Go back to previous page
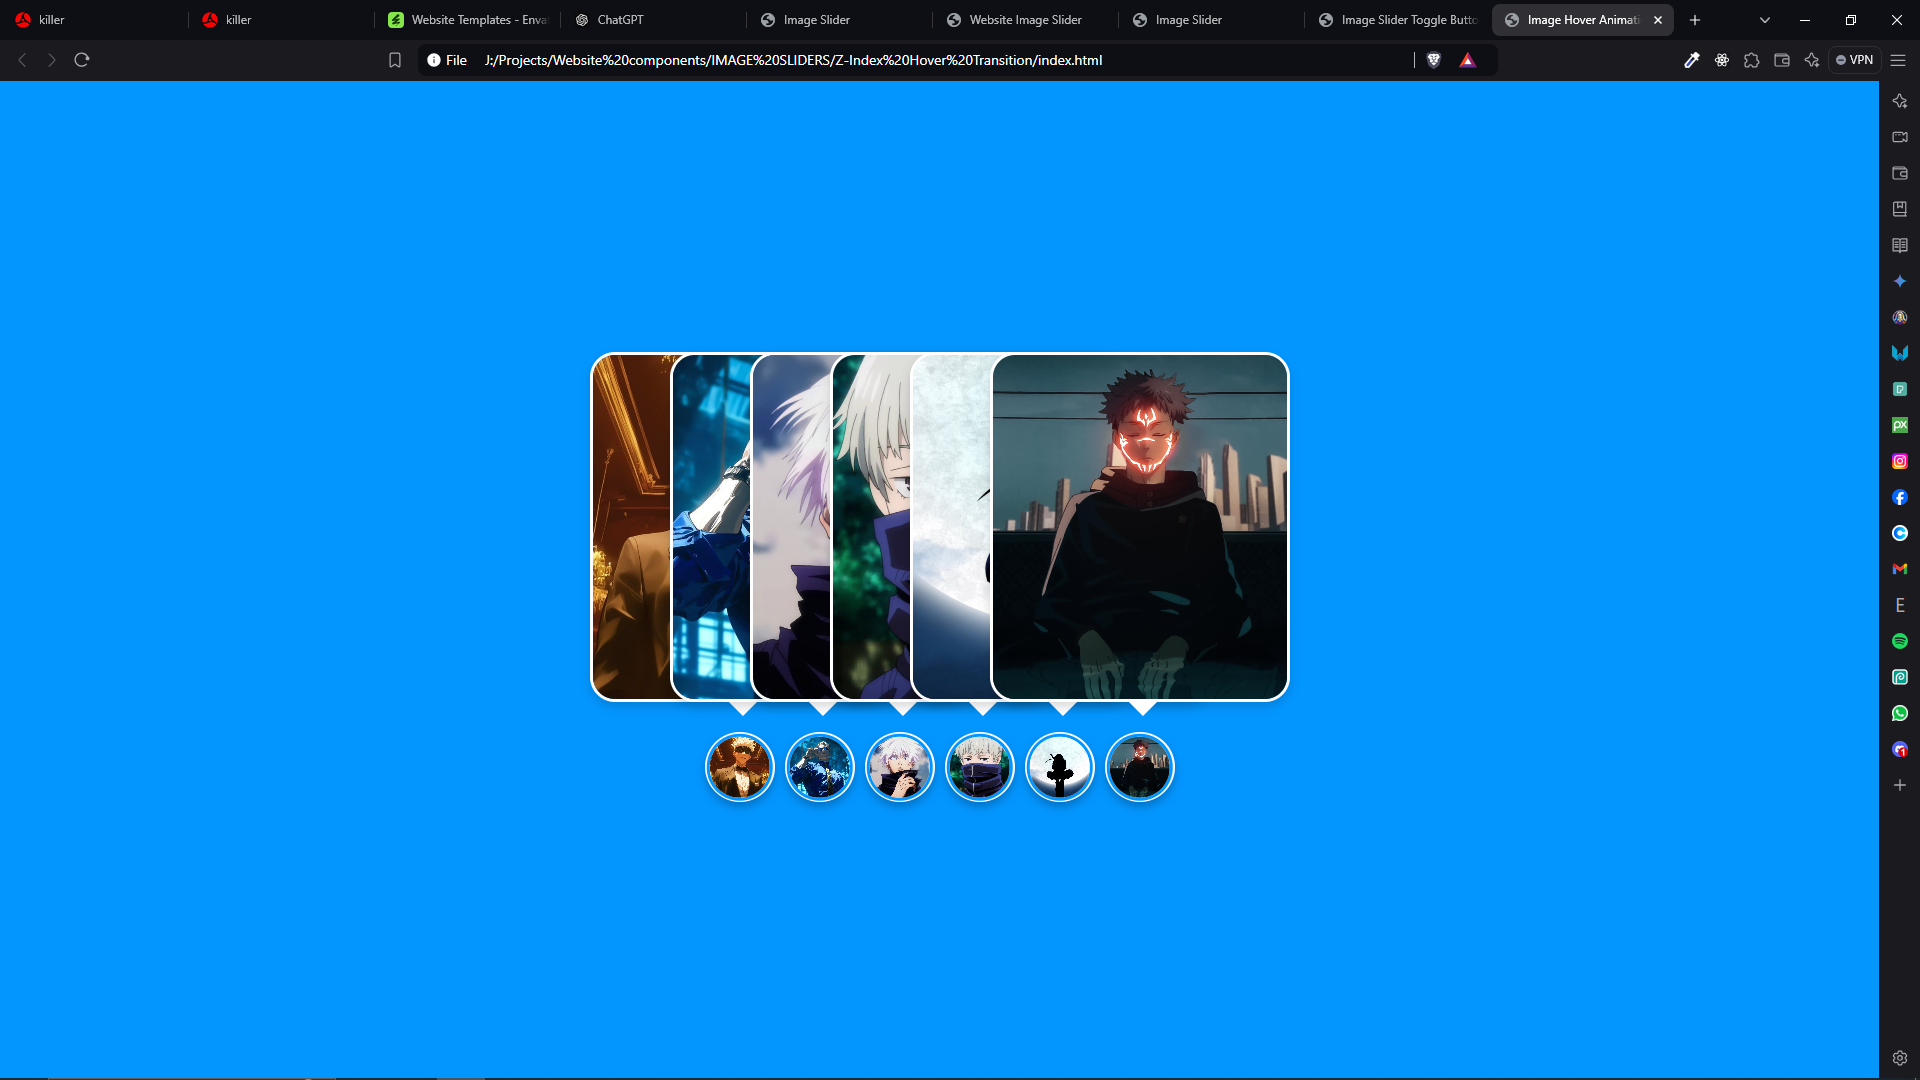The image size is (1920, 1080). tap(22, 60)
